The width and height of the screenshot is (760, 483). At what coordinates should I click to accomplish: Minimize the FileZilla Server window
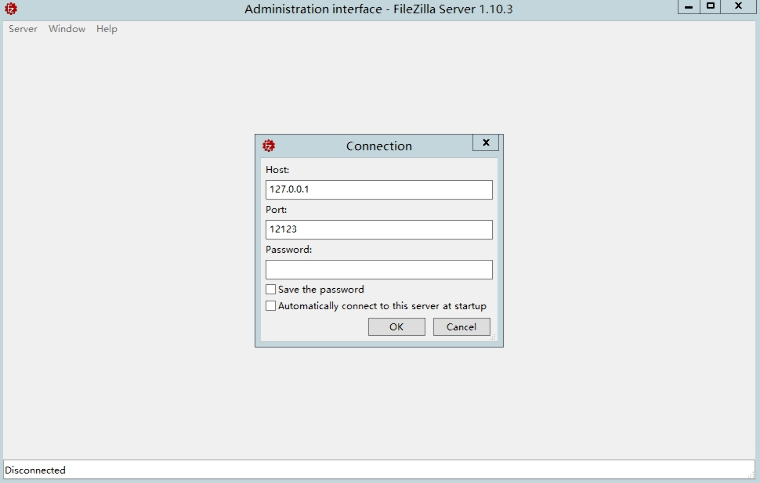(x=689, y=6)
